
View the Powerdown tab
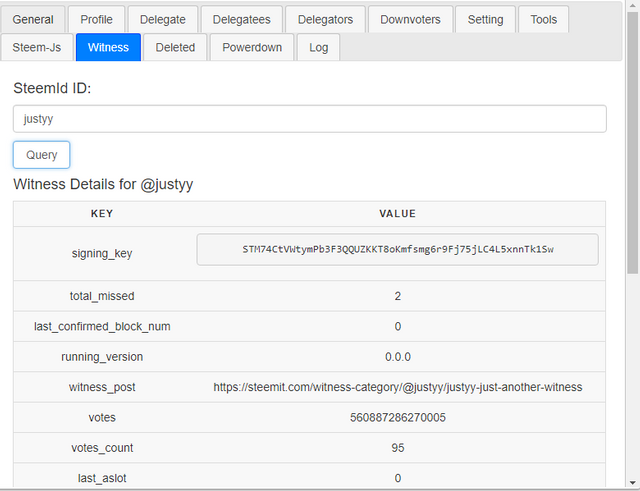(252, 47)
